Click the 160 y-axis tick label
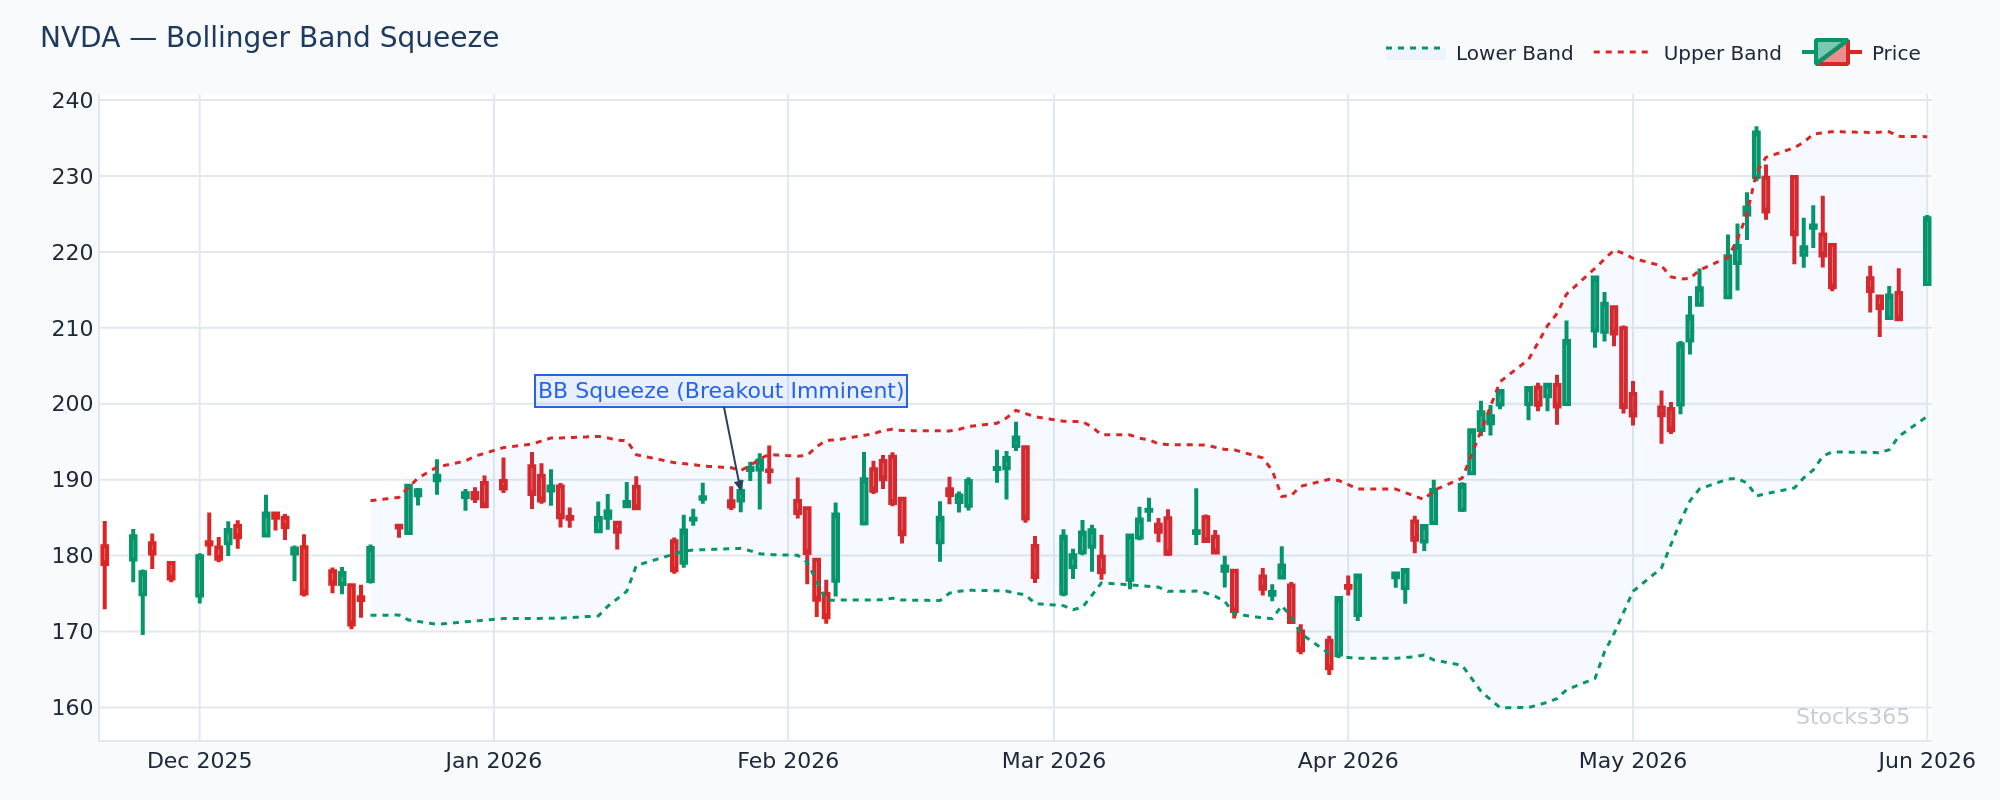Screen dimensions: 2000x800 (72, 708)
